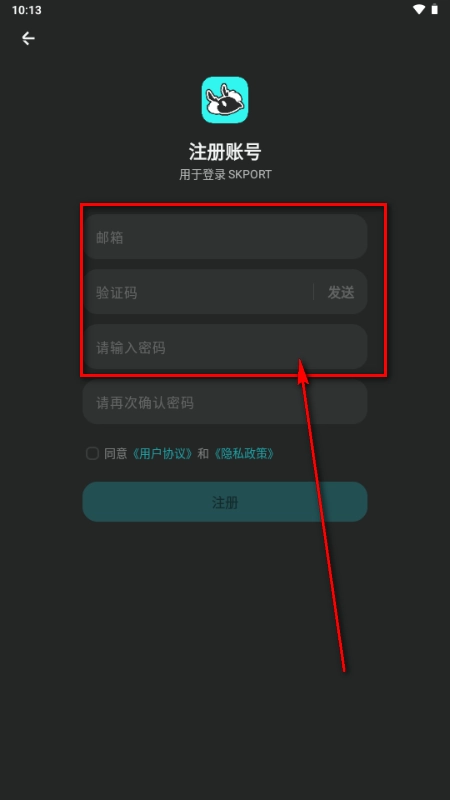Viewport: 450px width, 800px height.
Task: Open the 《隐私政策》 link
Action: pyautogui.click(x=244, y=454)
